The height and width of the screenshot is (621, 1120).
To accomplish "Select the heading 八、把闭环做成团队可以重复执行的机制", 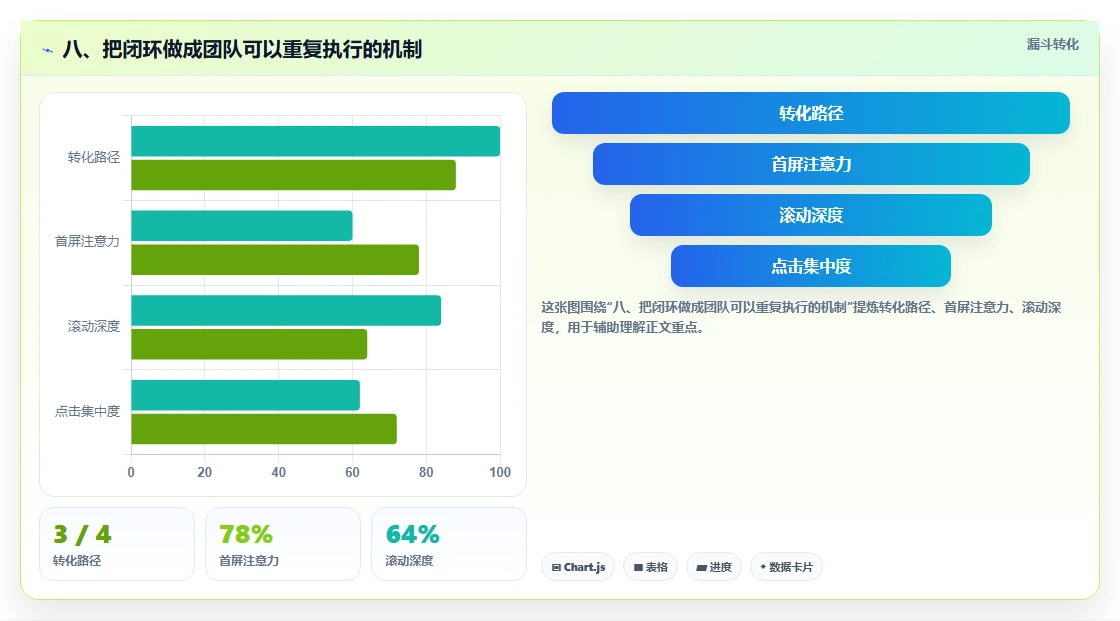I will pyautogui.click(x=242, y=49).
